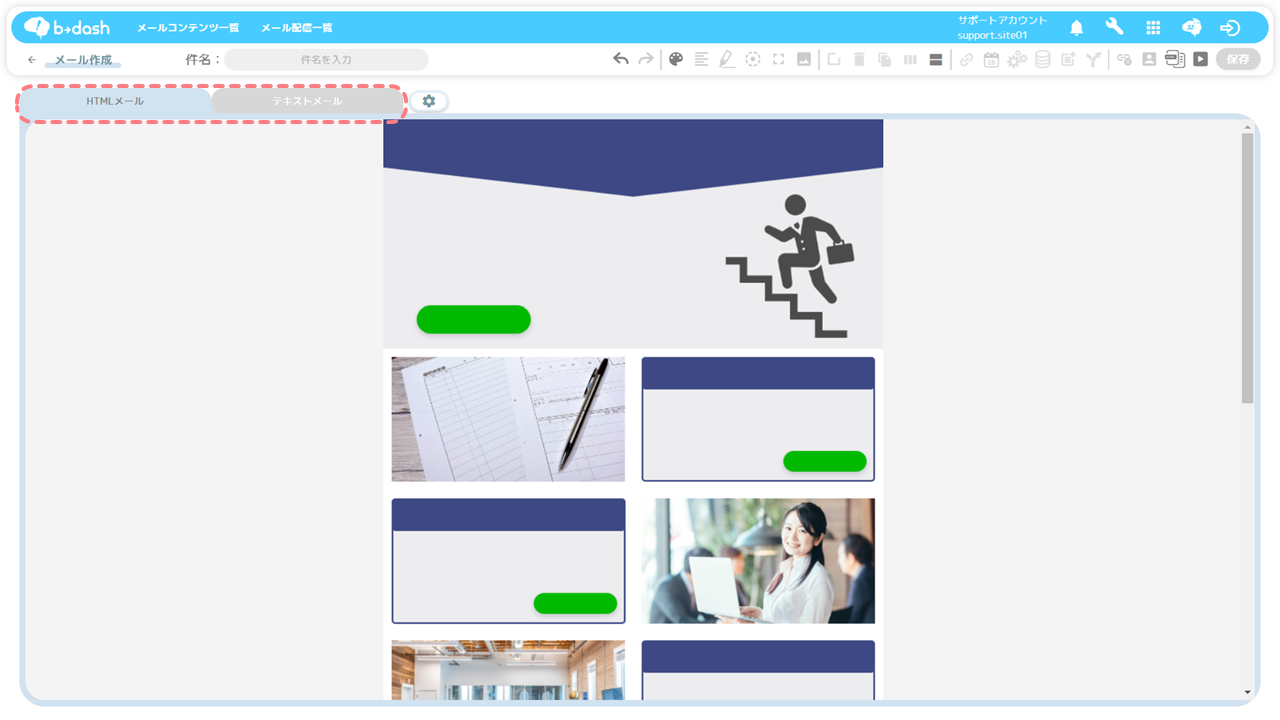This screenshot has width=1280, height=720.
Task: Click the dotted circle toolbar icon
Action: (x=753, y=59)
